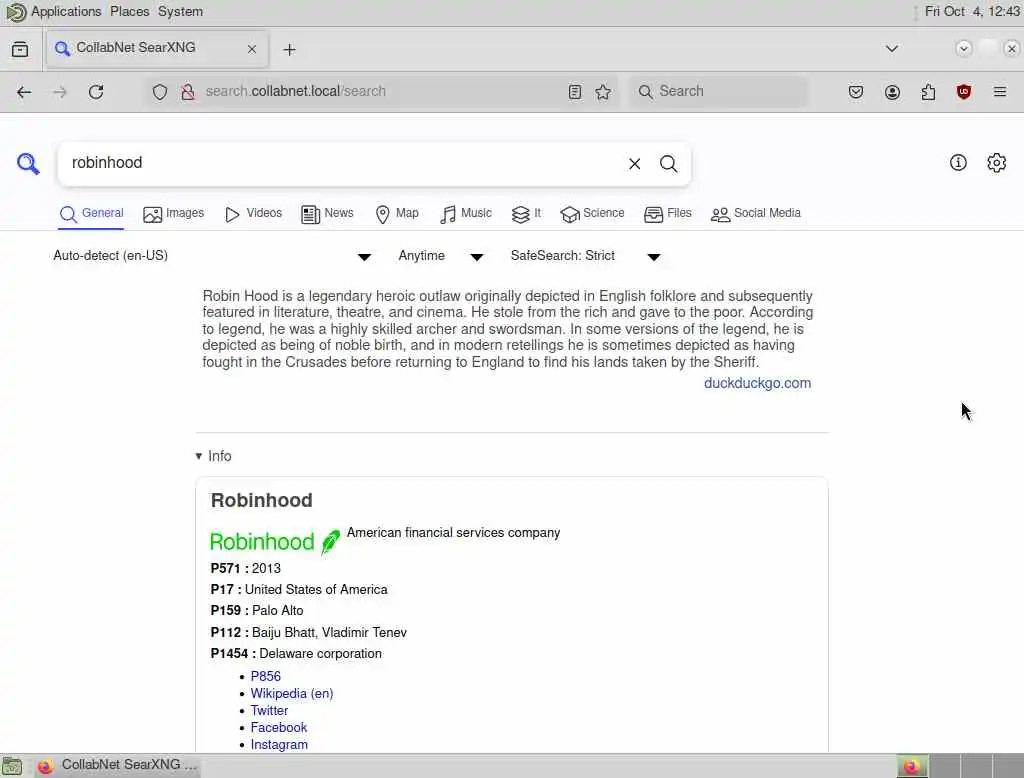The height and width of the screenshot is (778, 1024).
Task: Switch to General category
Action: [91, 214]
